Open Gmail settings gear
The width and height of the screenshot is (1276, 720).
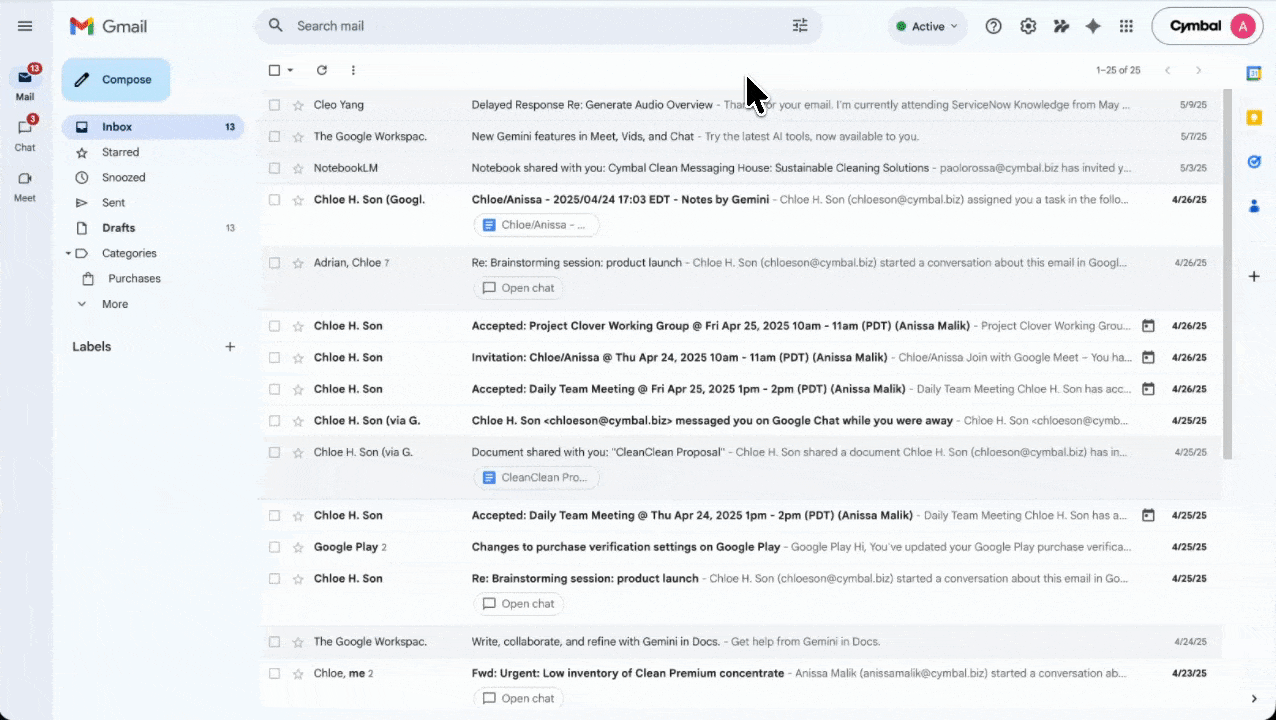pyautogui.click(x=1028, y=26)
